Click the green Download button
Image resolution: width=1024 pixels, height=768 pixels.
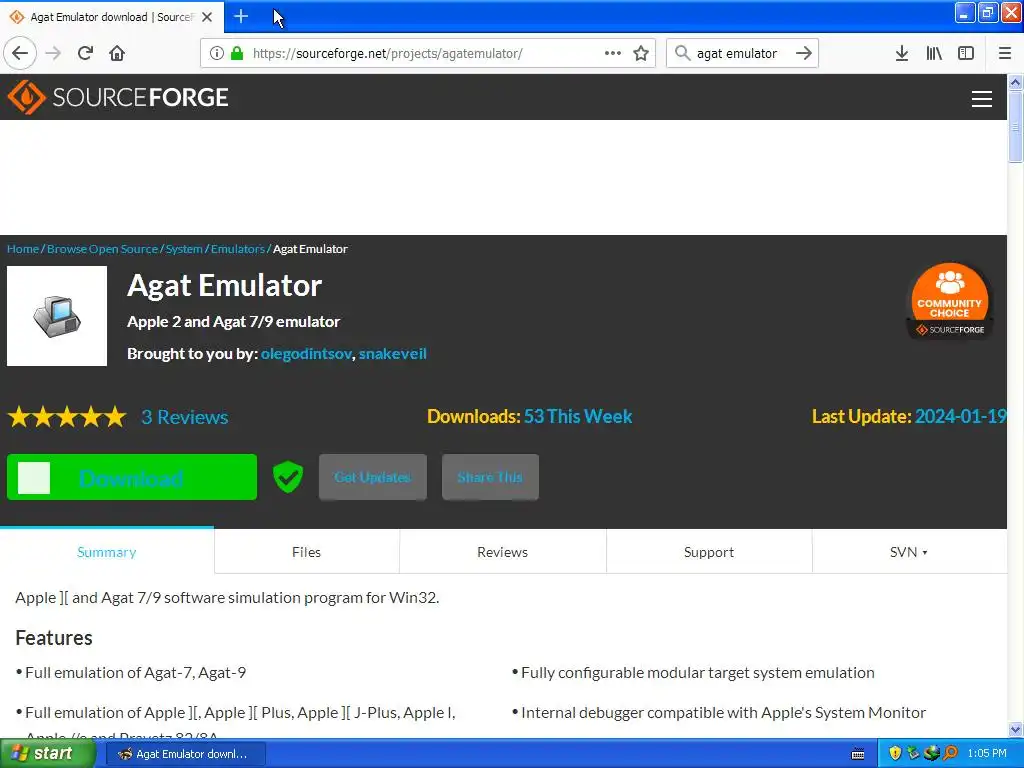pyautogui.click(x=132, y=477)
